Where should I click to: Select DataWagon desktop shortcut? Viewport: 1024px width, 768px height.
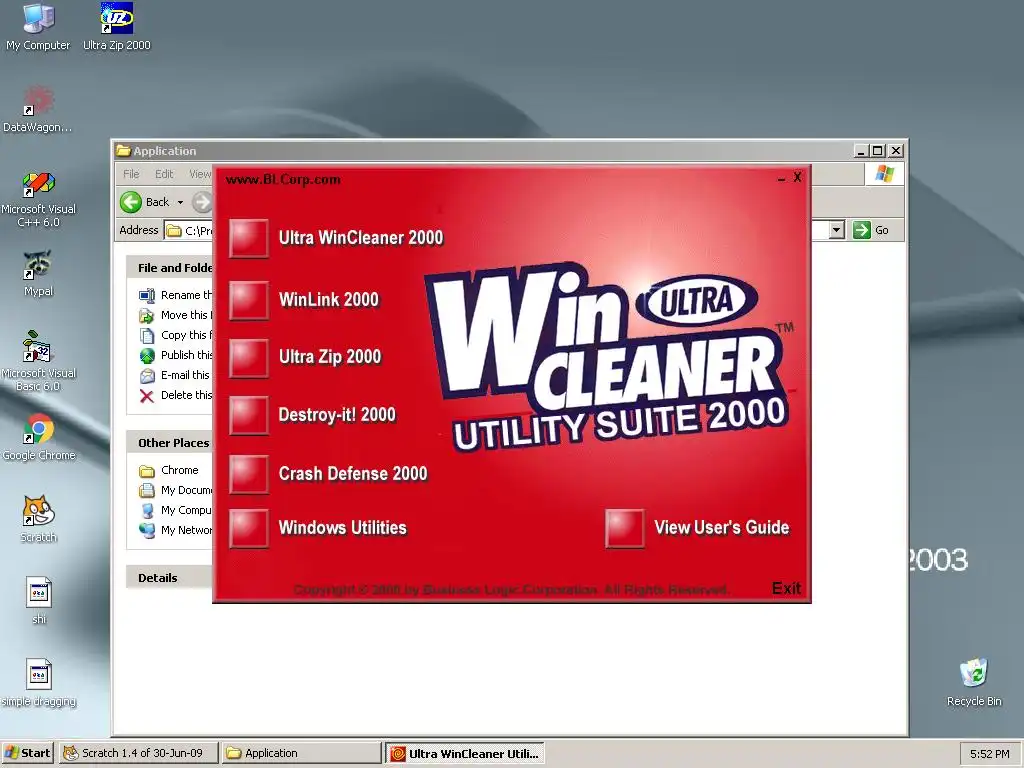pyautogui.click(x=38, y=109)
